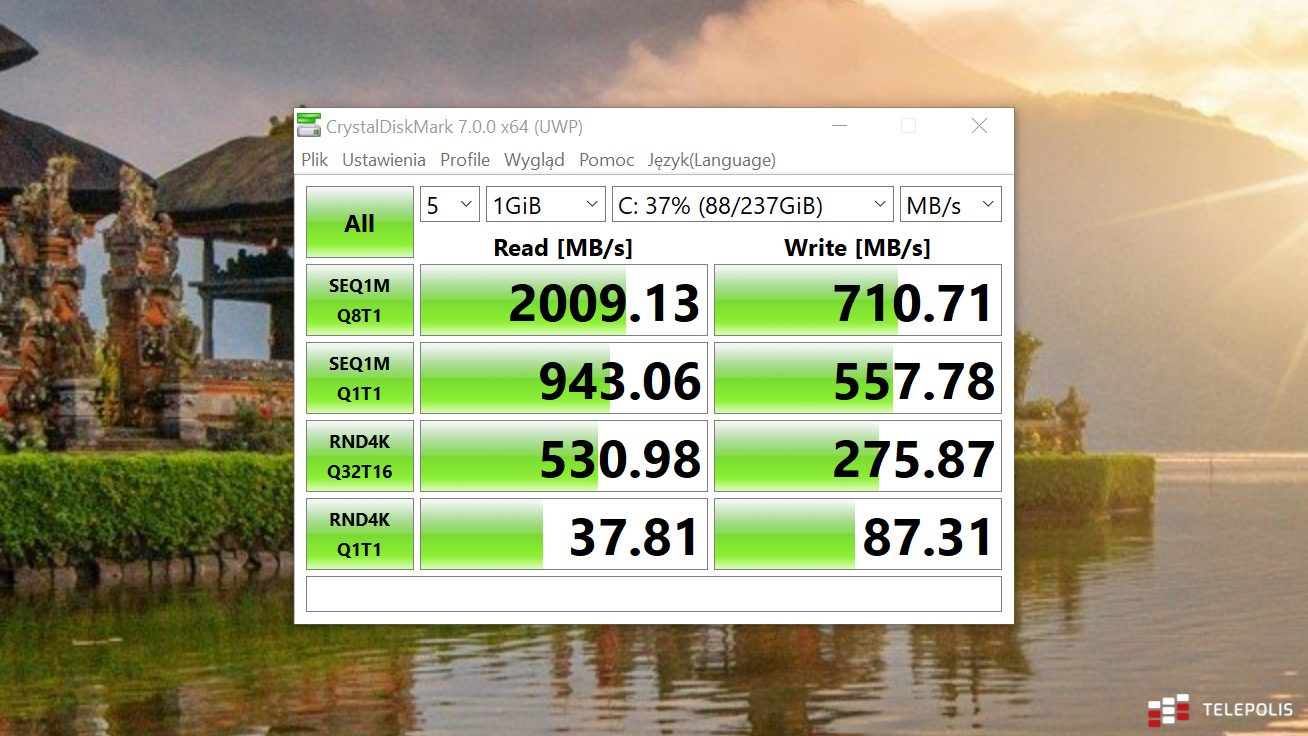Screen dimensions: 1308x736
Task: Start the SEQ1M Q1T1 test
Action: click(x=359, y=379)
